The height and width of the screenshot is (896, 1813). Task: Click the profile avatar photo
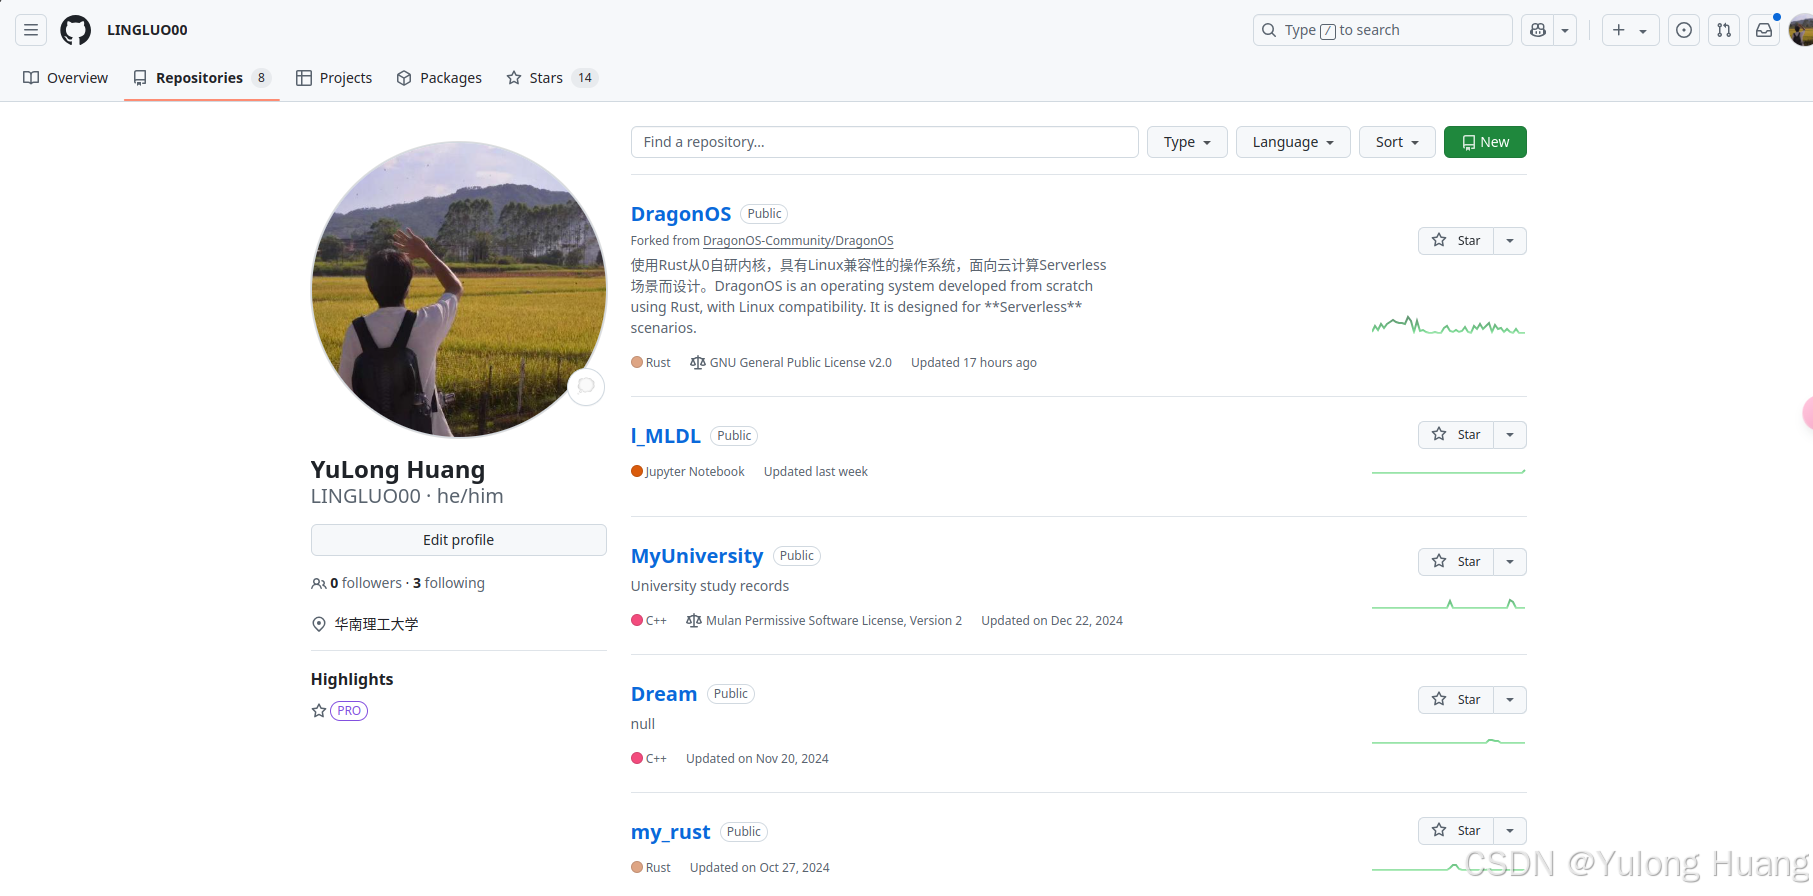pyautogui.click(x=459, y=289)
